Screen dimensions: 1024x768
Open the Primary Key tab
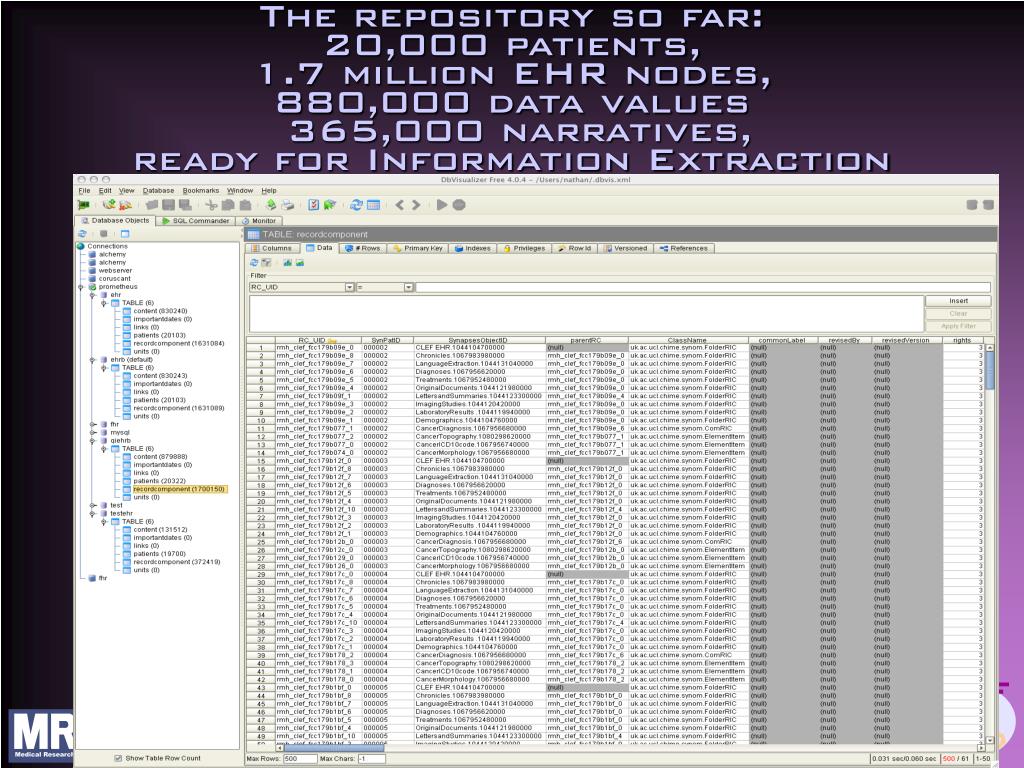click(418, 248)
